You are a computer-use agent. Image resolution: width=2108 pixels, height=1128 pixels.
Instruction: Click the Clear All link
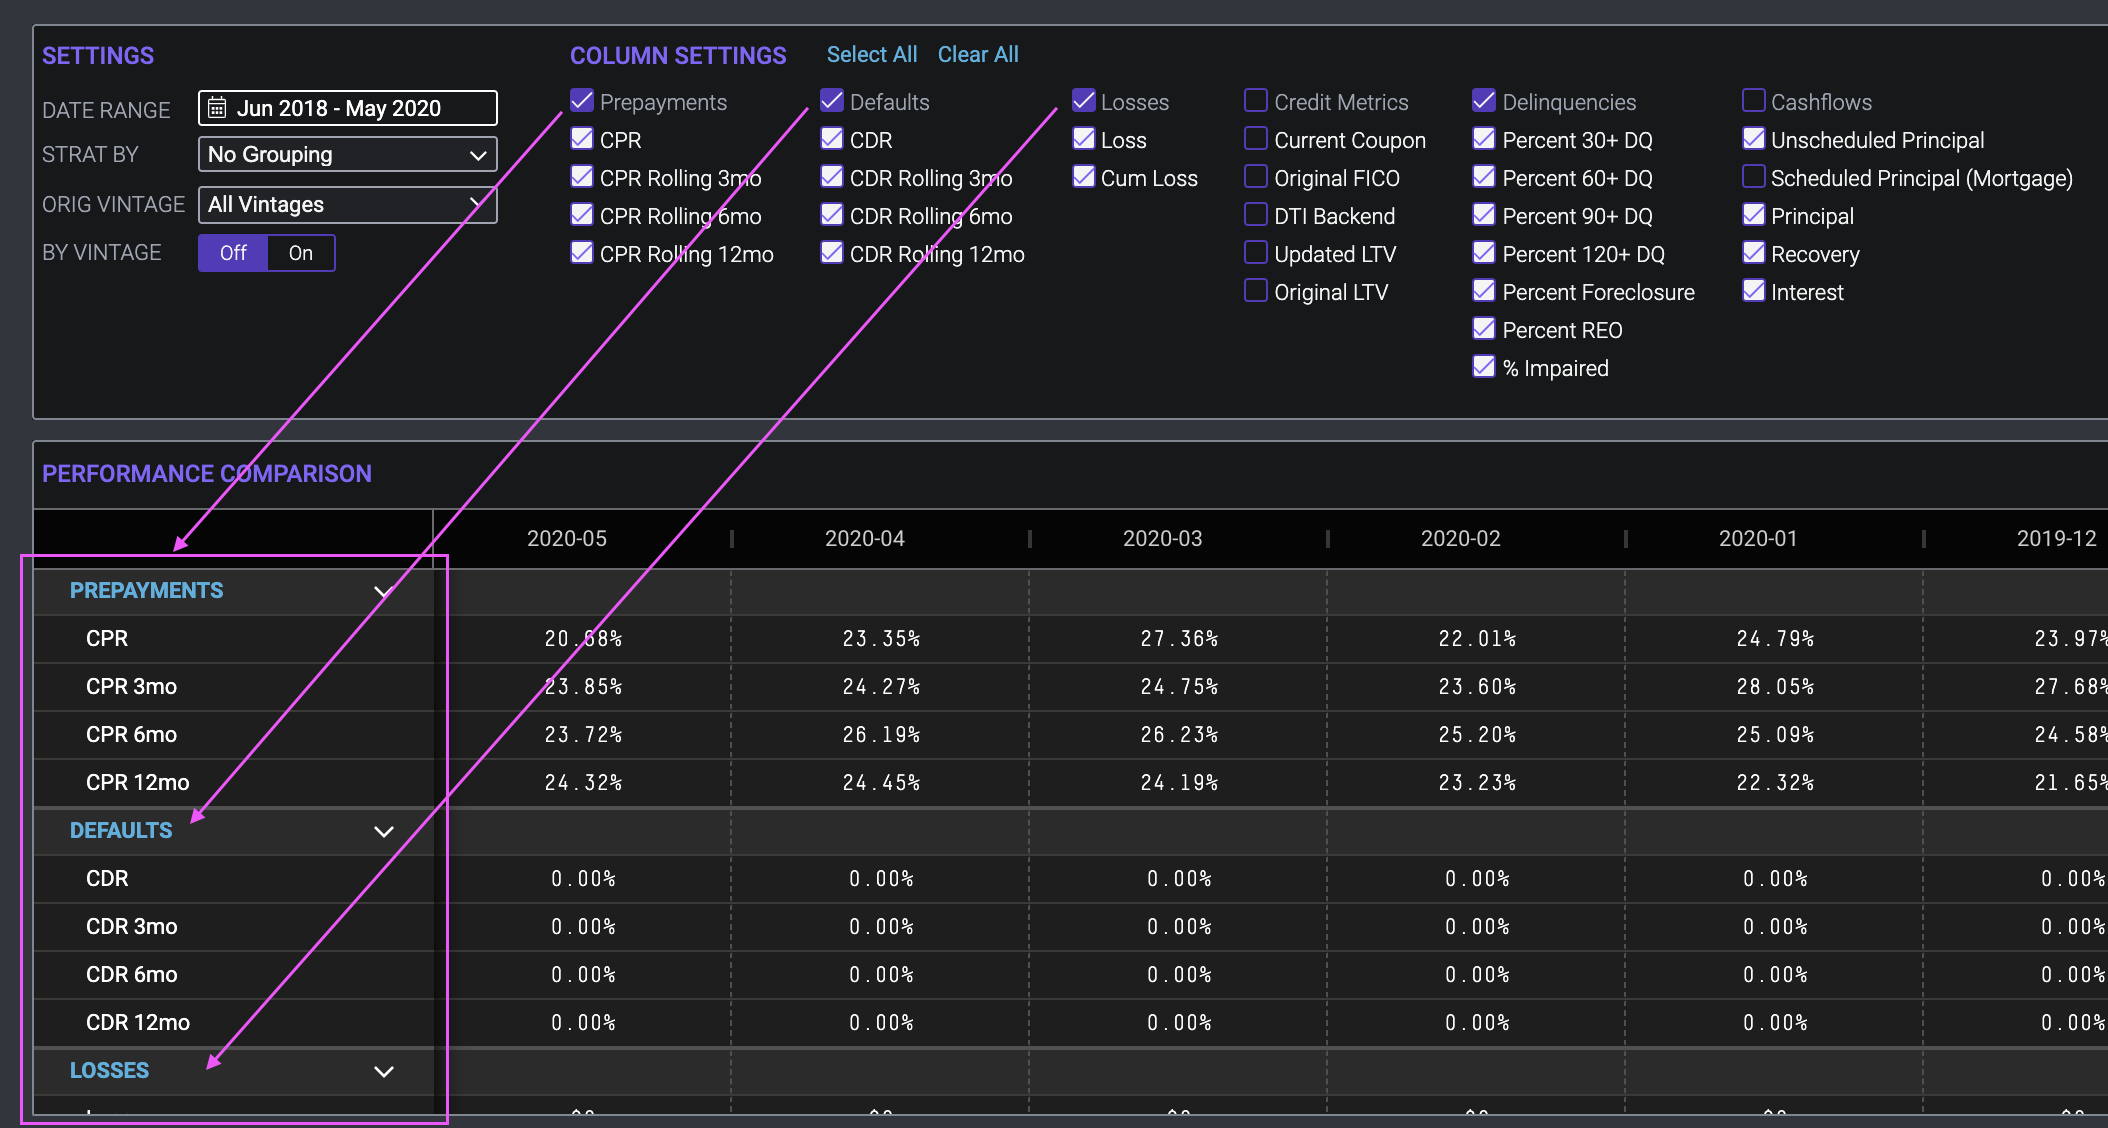(977, 55)
